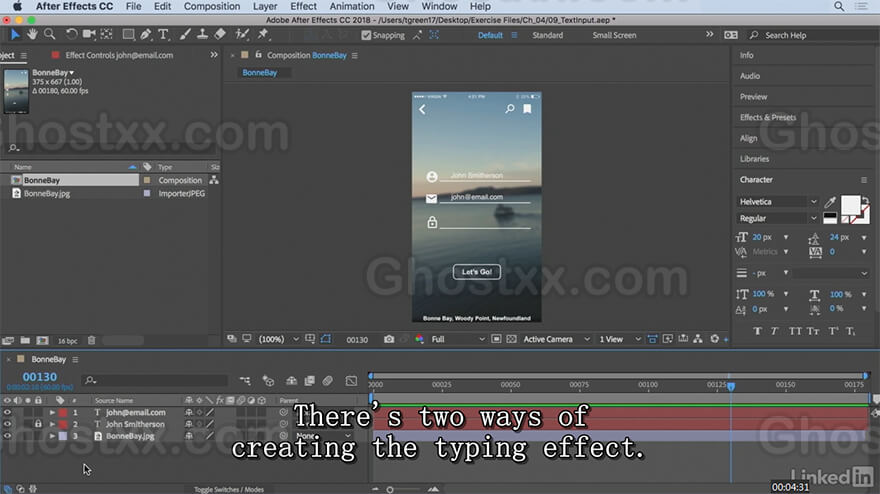This screenshot has height=494, width=880.
Task: Select the Pan Behind anchor tool
Action: tap(107, 35)
